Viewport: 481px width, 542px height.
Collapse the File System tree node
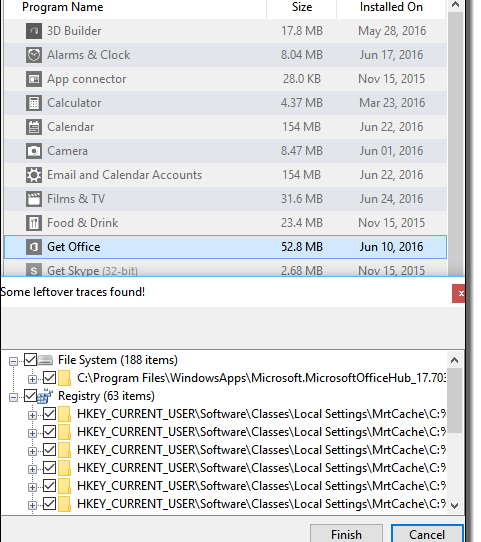point(13,362)
